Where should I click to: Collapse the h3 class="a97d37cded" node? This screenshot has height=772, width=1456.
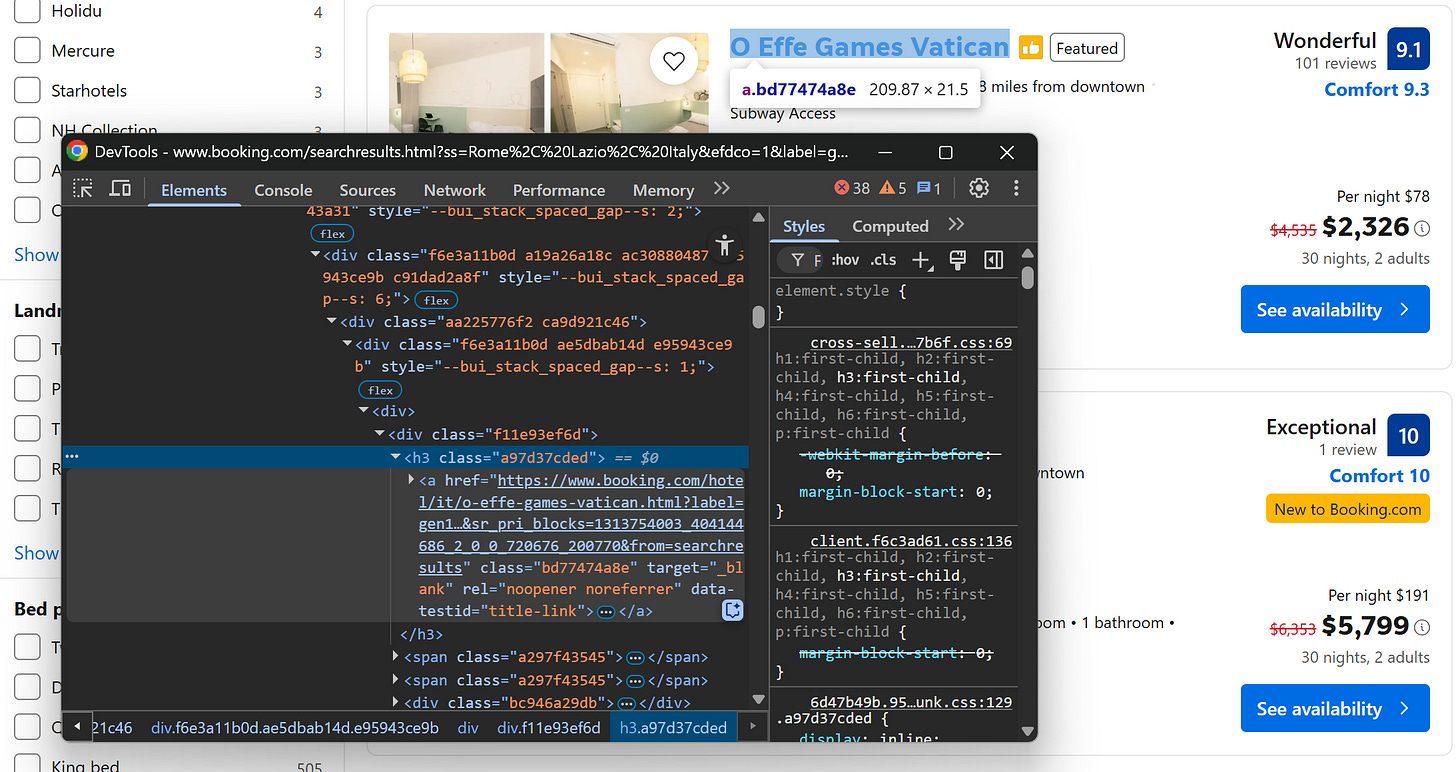click(396, 457)
